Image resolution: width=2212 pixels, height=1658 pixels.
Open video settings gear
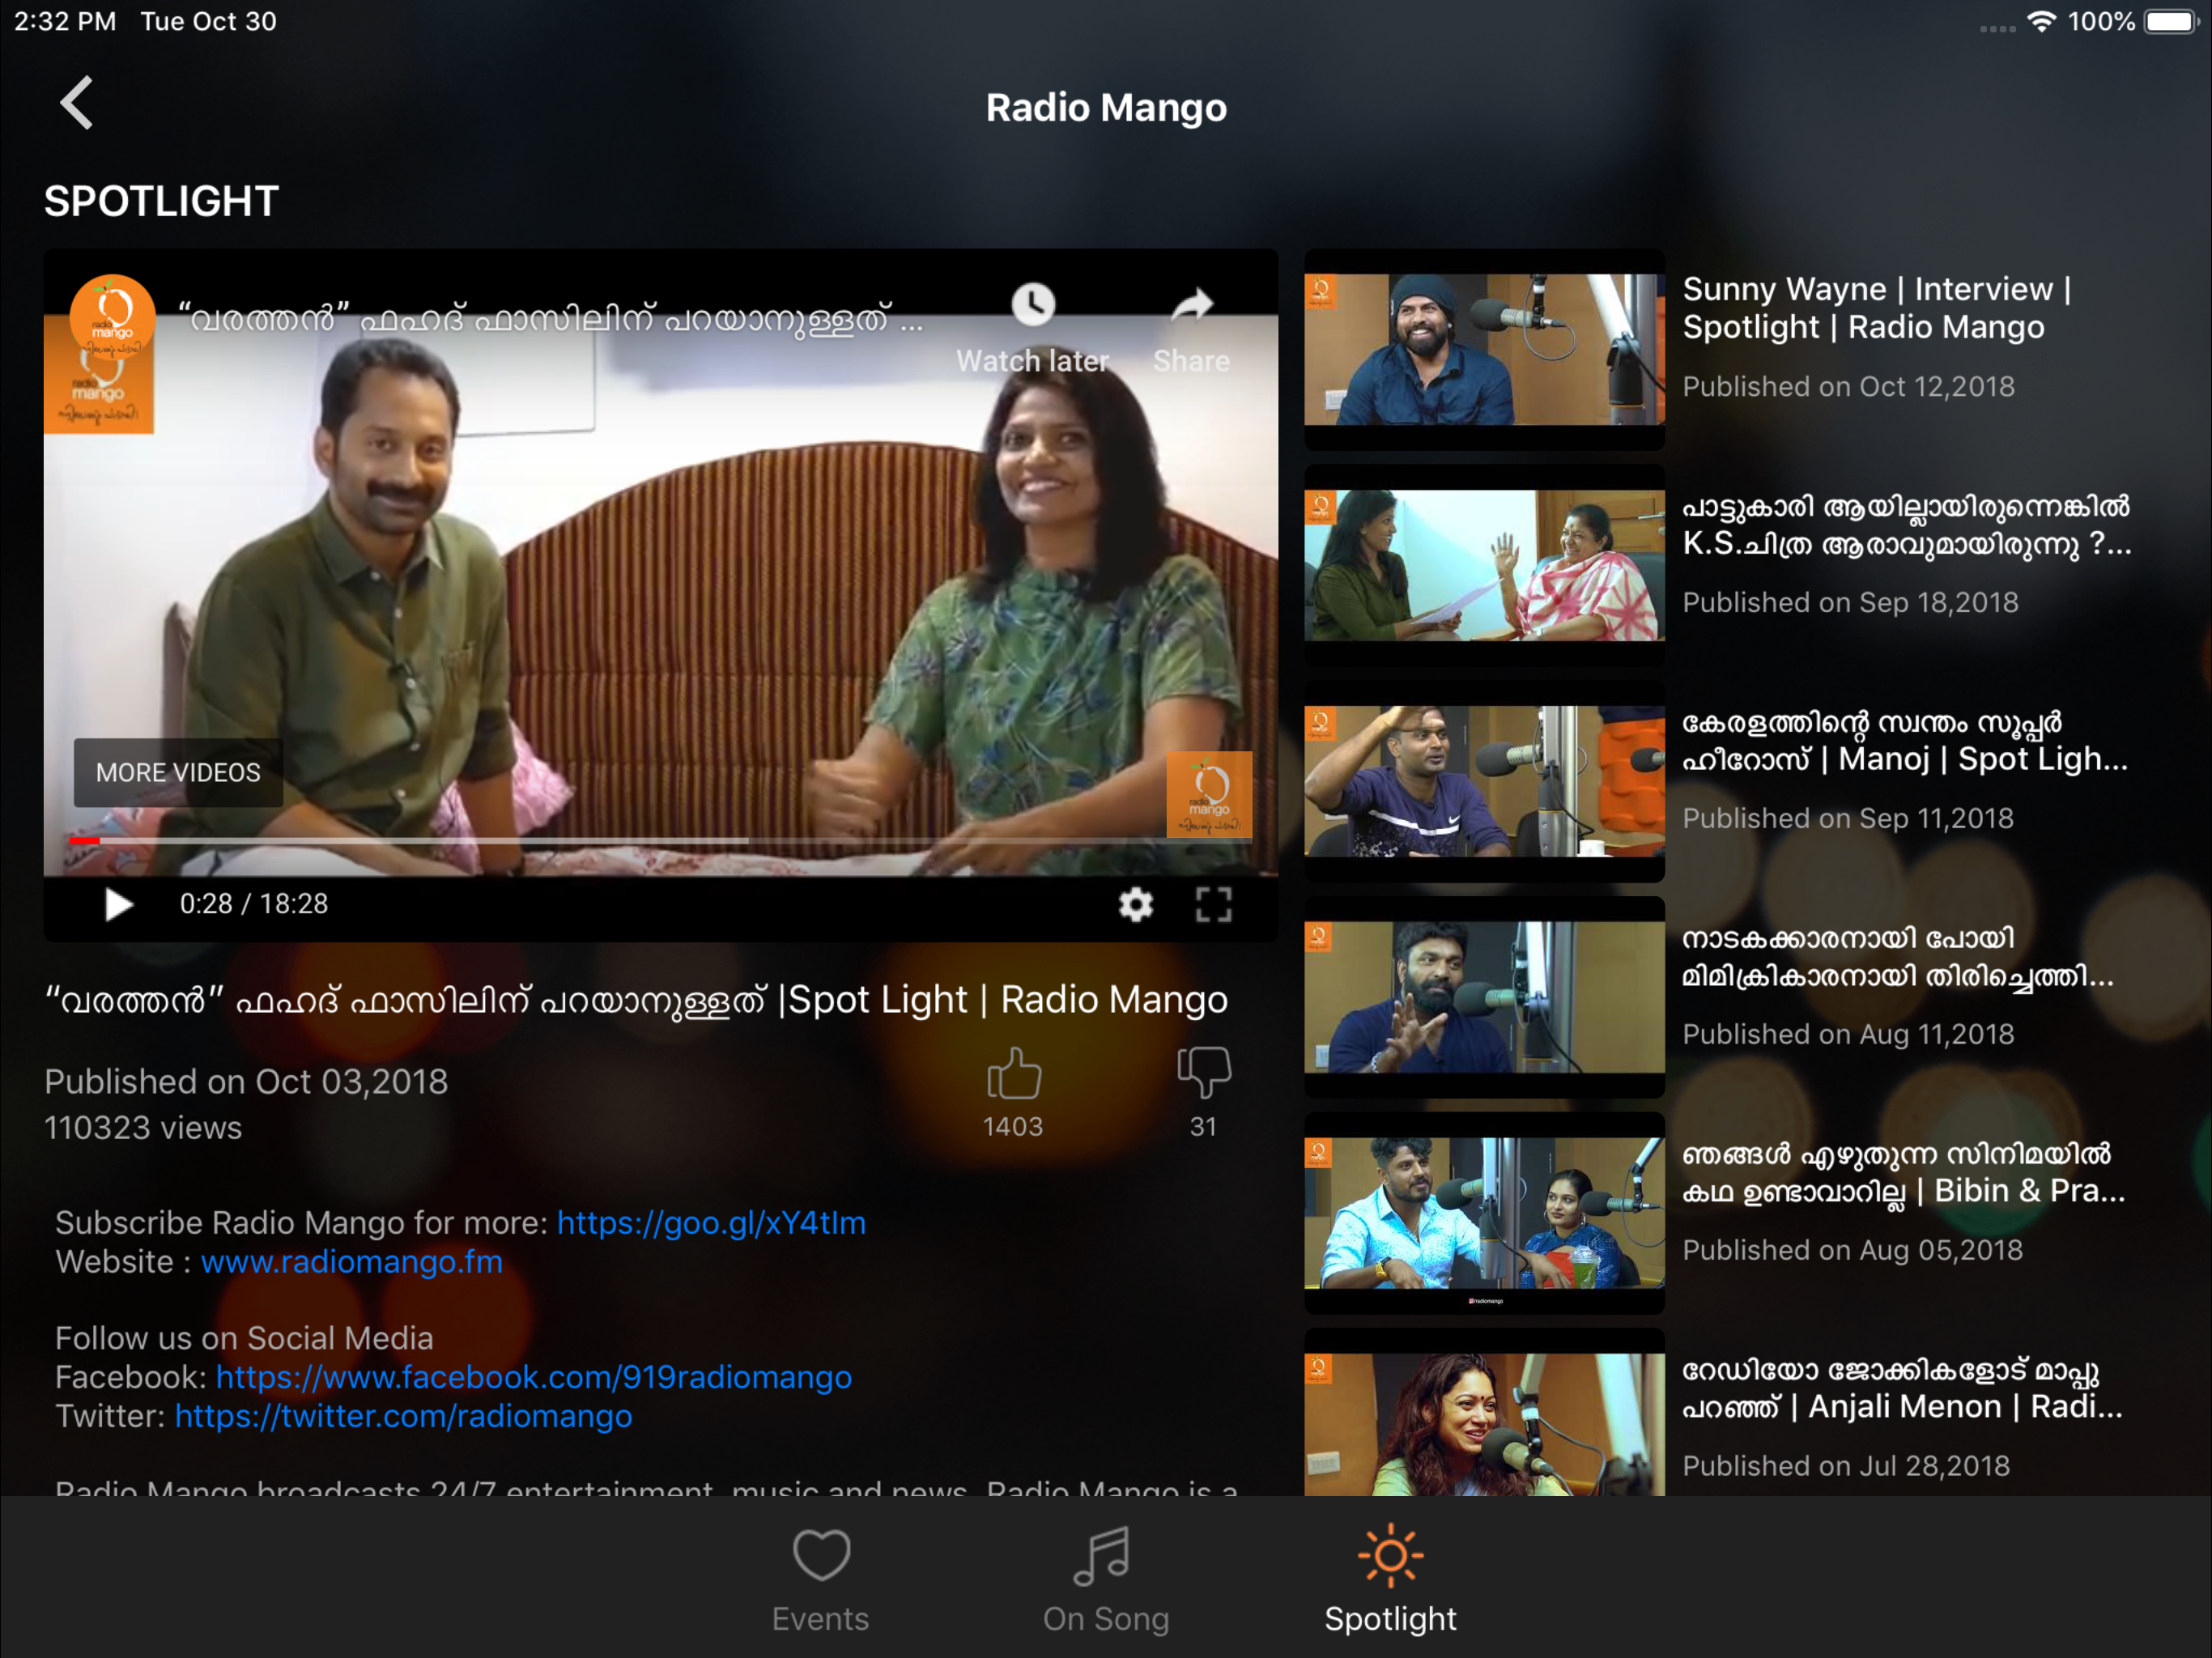click(1135, 904)
